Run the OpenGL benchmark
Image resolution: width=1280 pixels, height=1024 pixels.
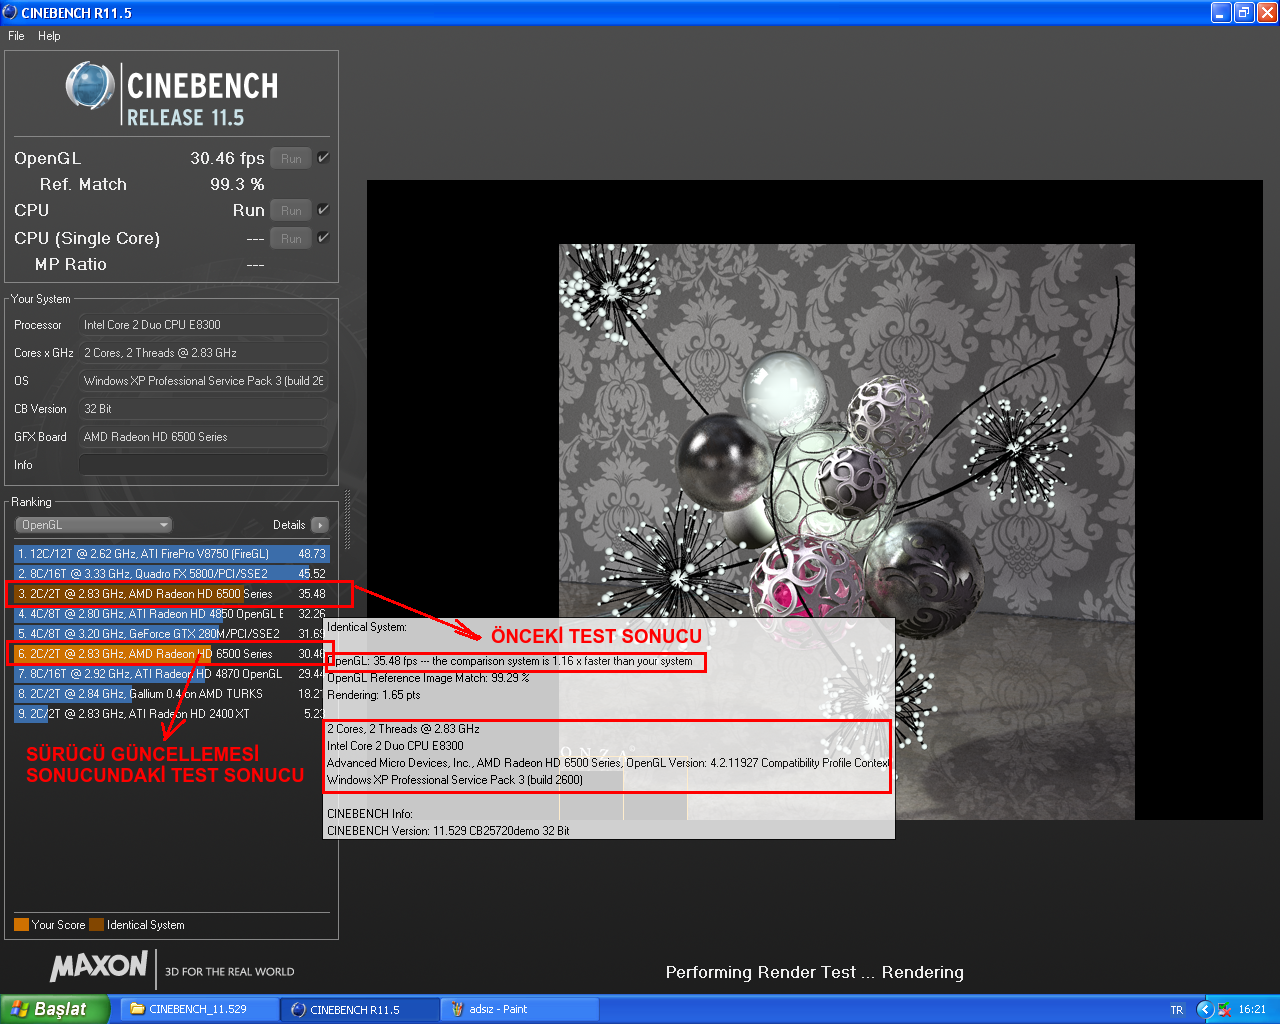291,159
